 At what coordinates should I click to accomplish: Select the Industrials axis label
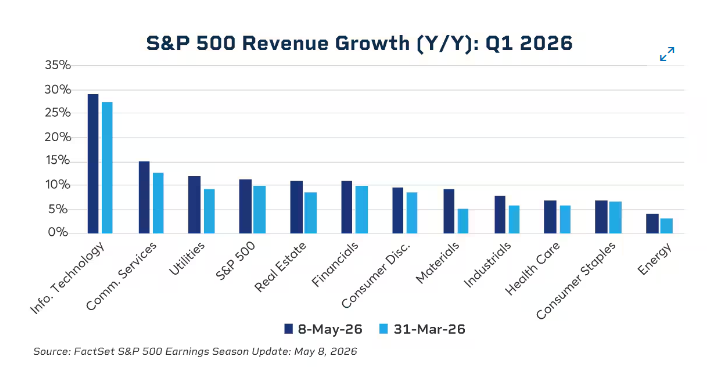coord(487,265)
